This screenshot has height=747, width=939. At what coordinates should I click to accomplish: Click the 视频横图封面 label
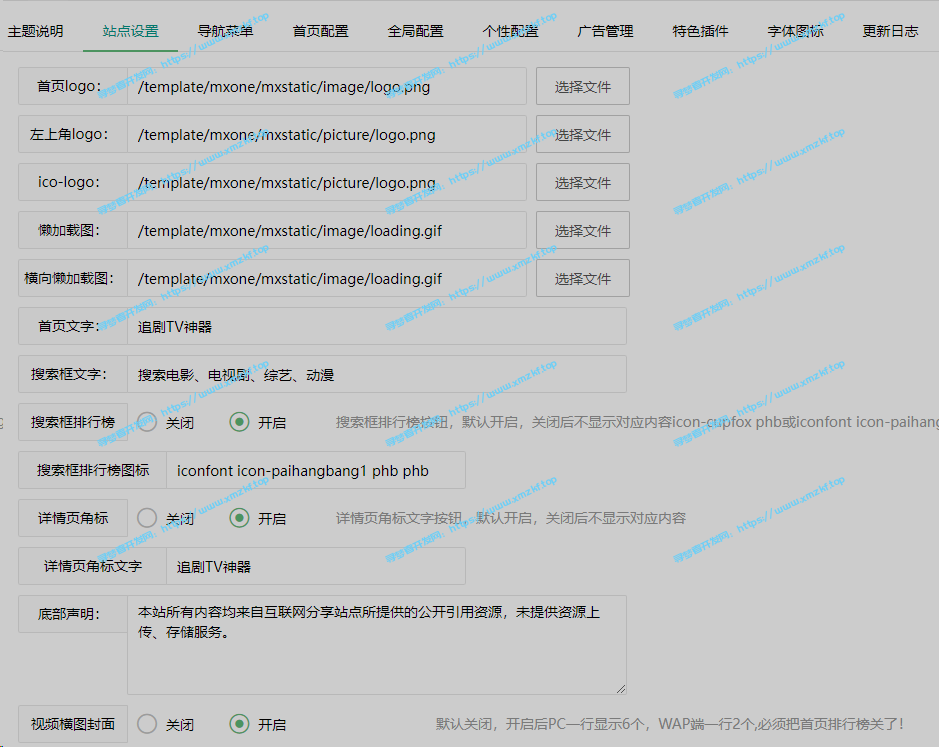(x=72, y=724)
